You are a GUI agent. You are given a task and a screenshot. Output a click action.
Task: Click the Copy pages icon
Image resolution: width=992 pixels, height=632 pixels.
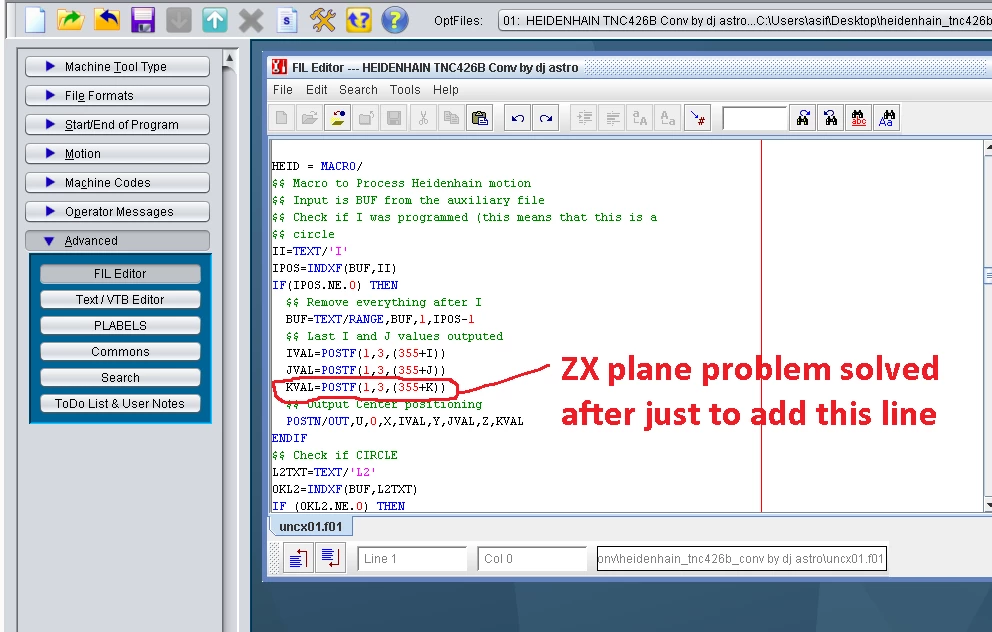click(x=451, y=118)
